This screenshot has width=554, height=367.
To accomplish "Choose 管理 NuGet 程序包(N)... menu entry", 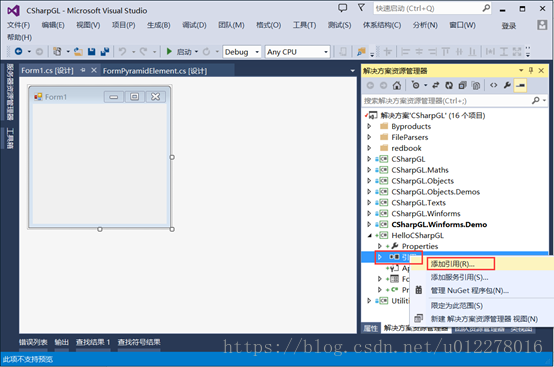I will [x=470, y=291].
